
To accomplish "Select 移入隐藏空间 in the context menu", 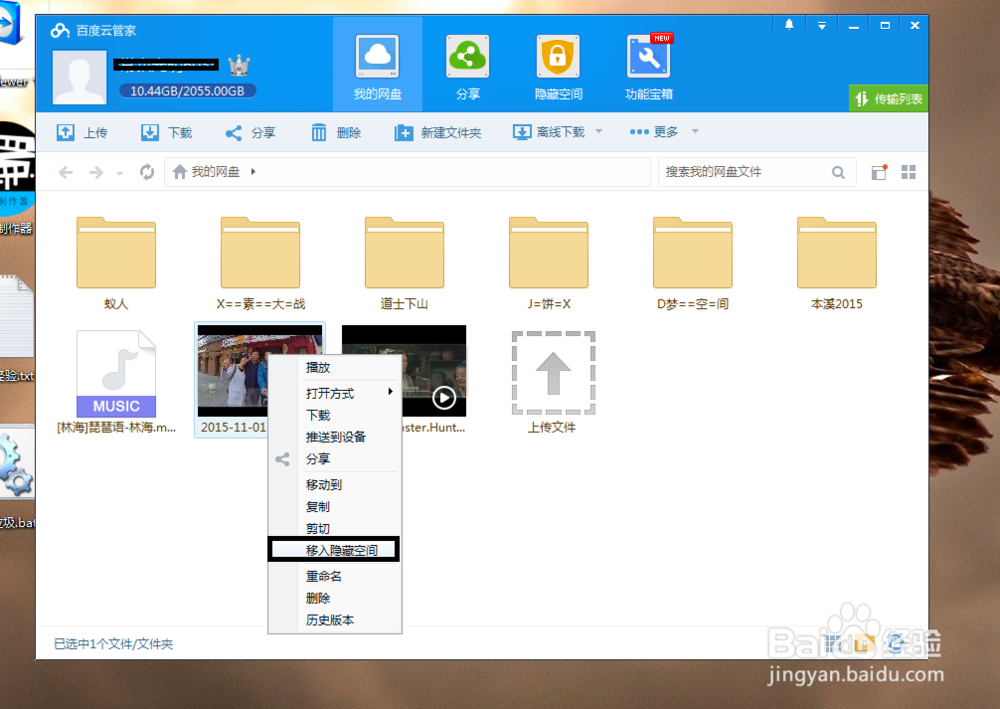I will 333,548.
